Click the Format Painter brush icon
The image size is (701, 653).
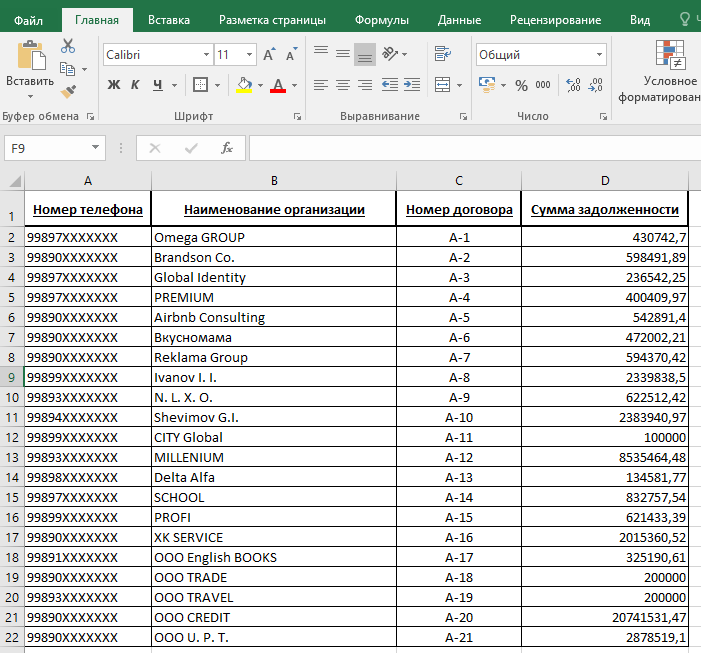(68, 92)
